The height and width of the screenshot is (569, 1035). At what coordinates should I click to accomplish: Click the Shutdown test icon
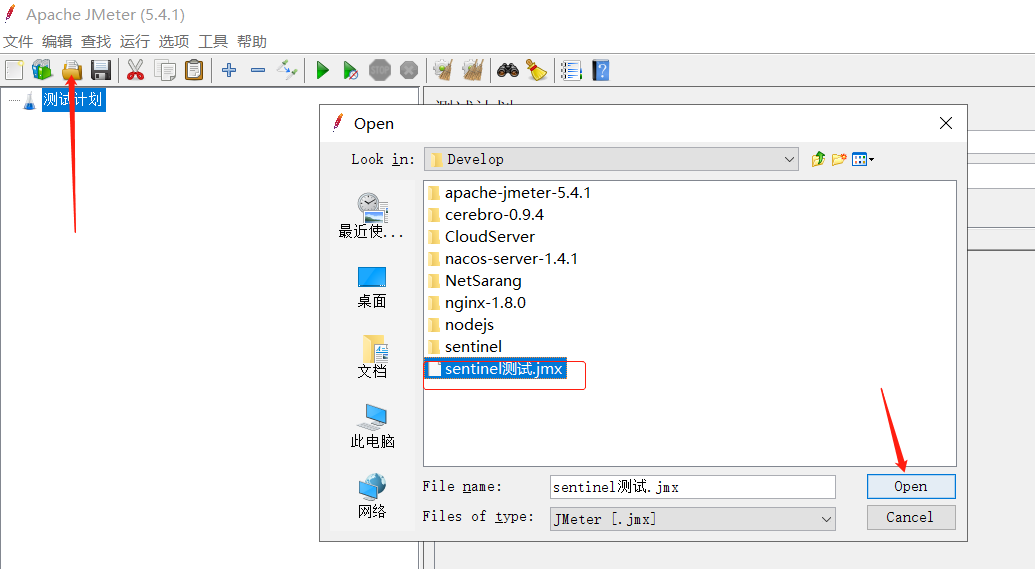click(x=409, y=70)
